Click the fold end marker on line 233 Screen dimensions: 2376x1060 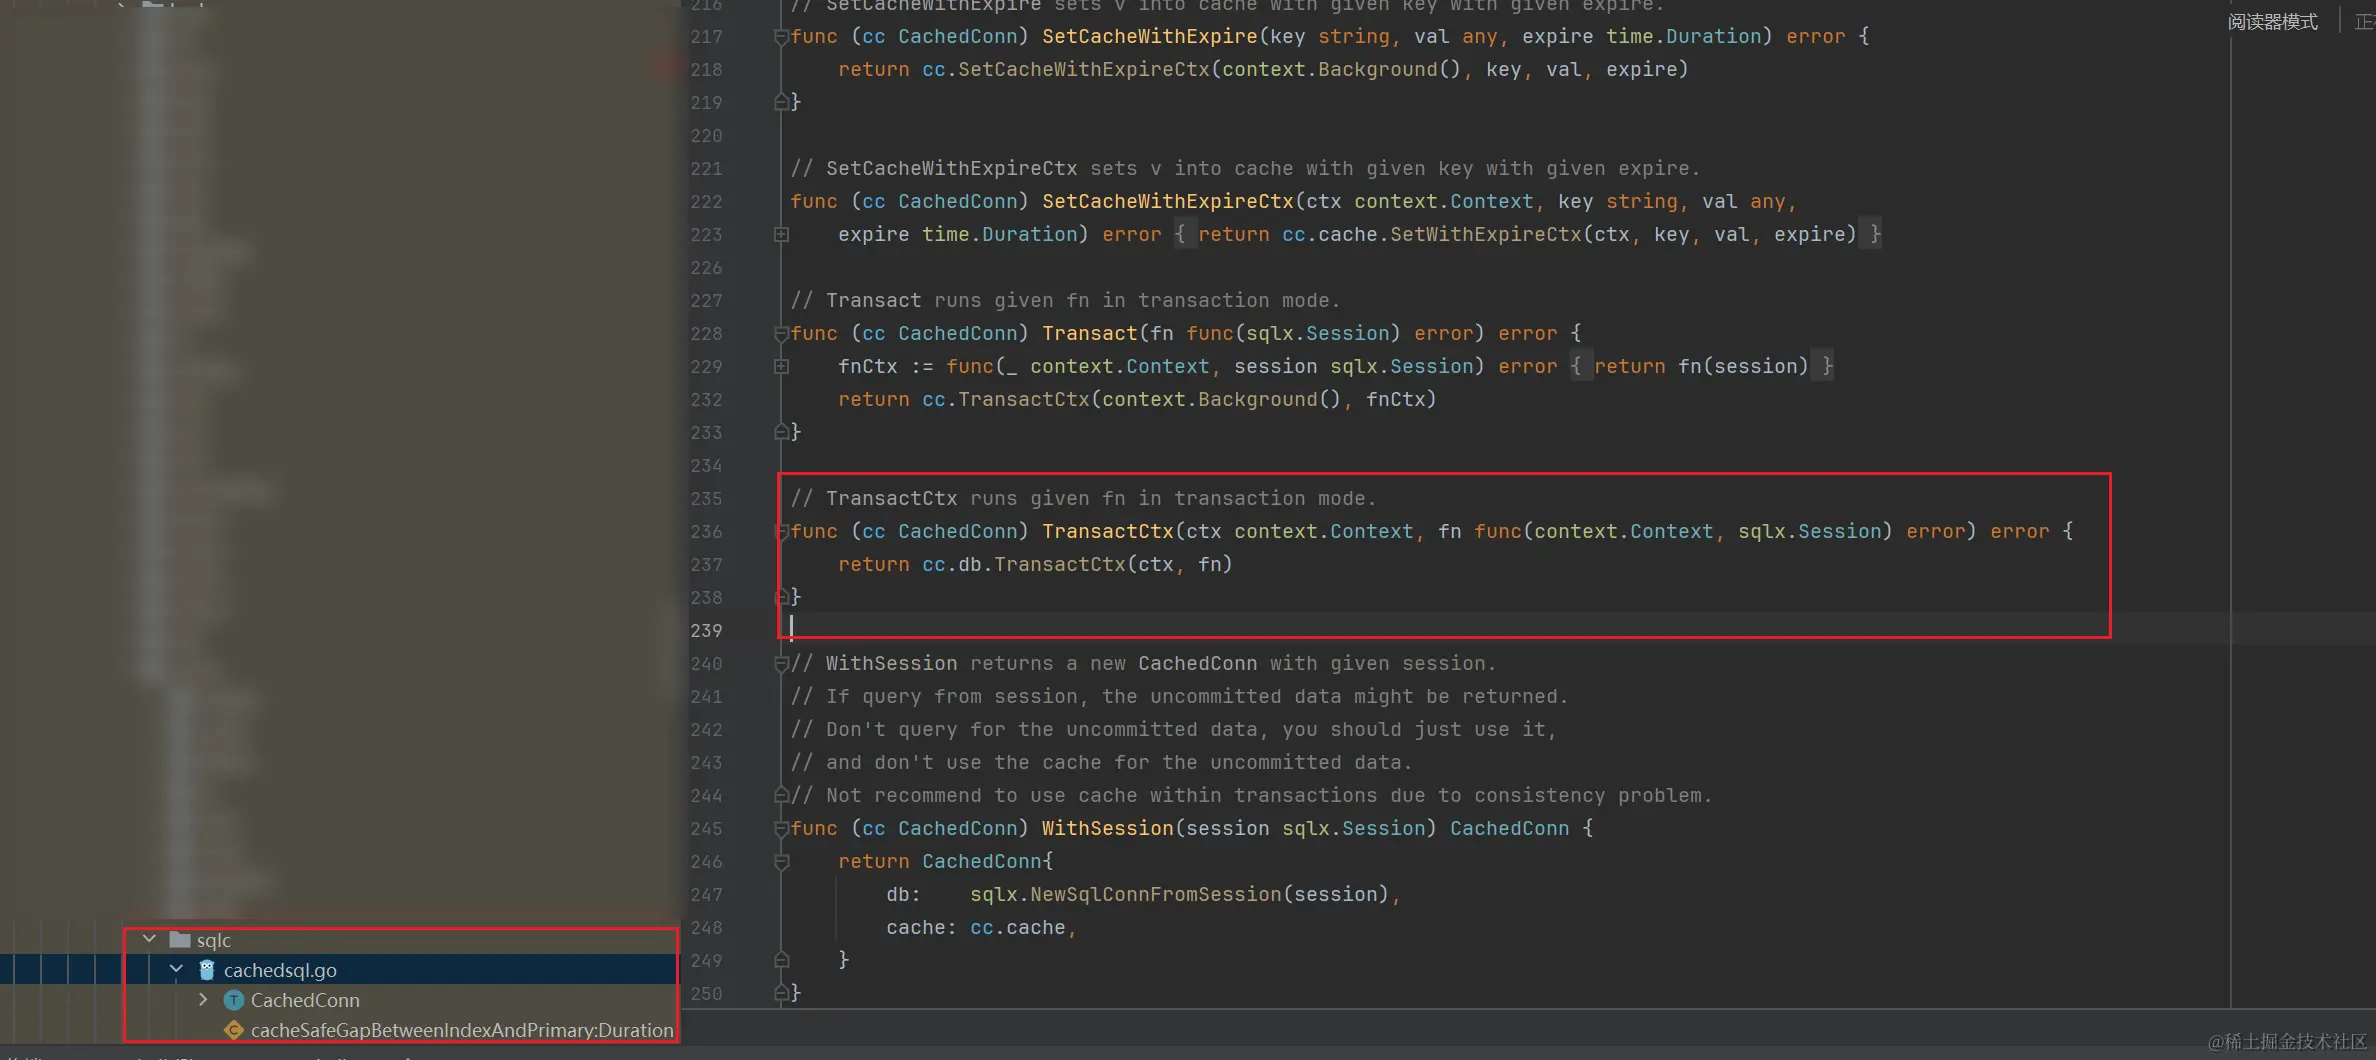781,432
